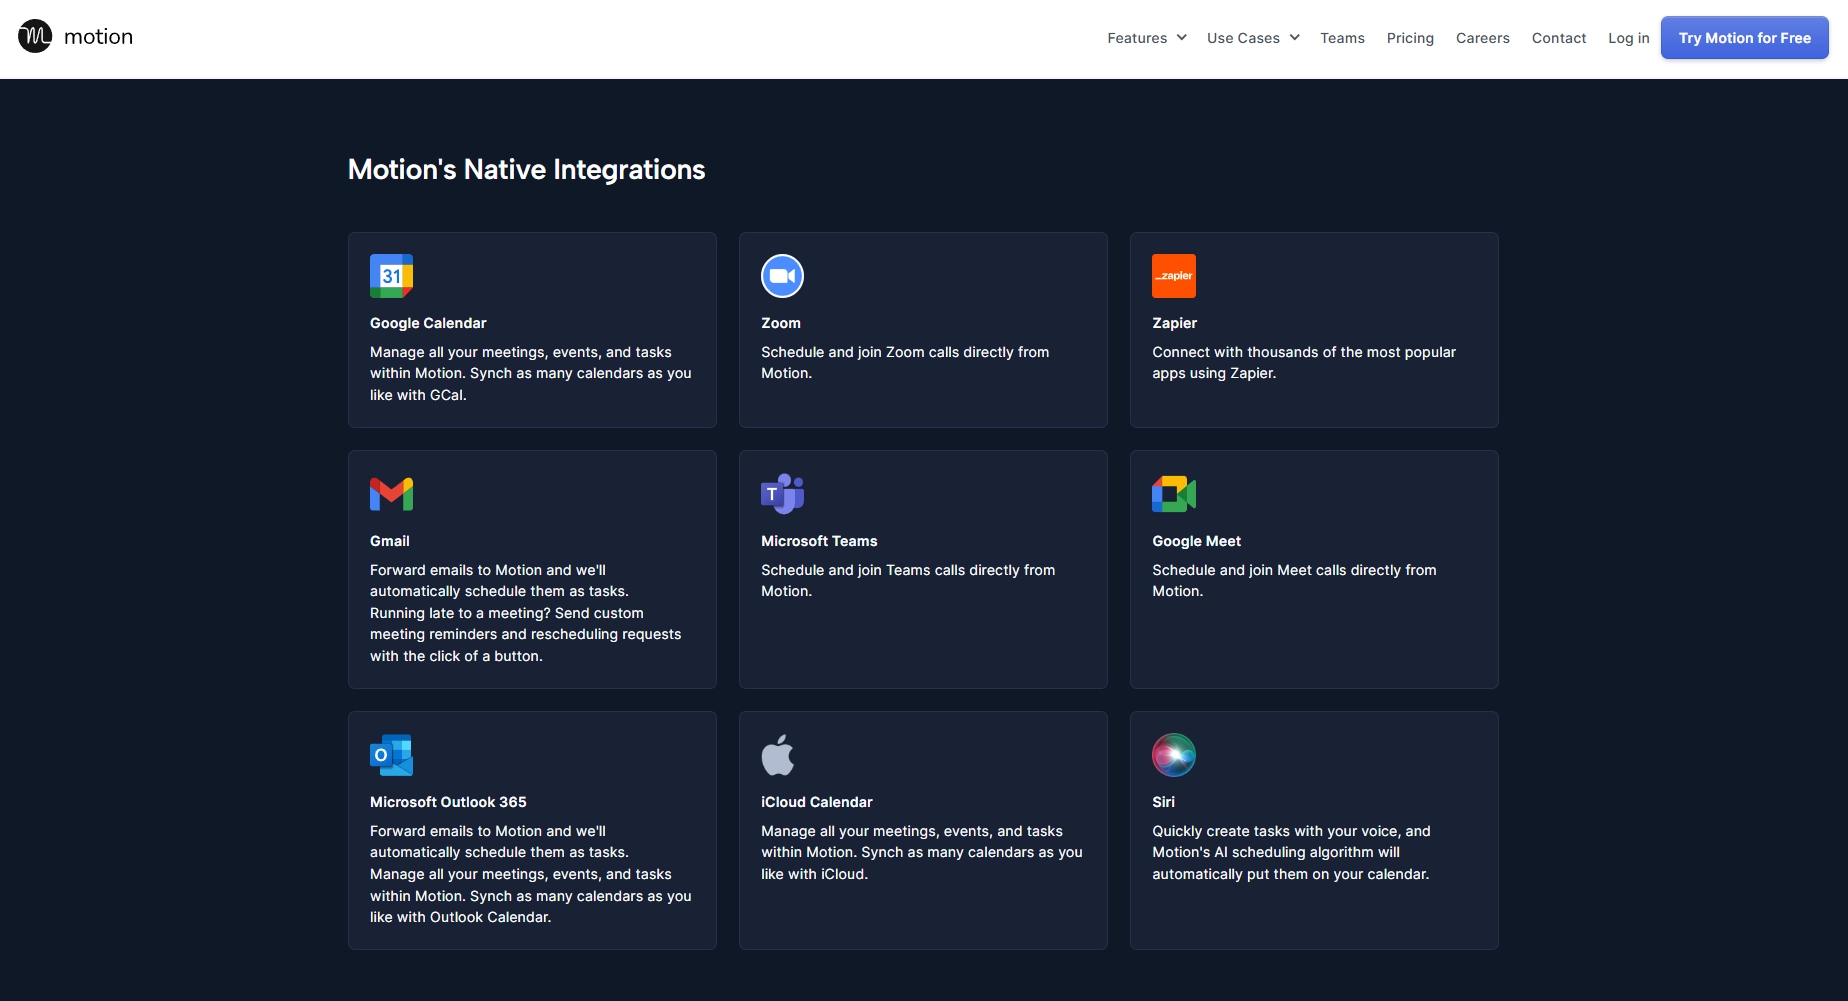1848x1001 pixels.
Task: Click the Google Meet card title
Action: tap(1196, 541)
